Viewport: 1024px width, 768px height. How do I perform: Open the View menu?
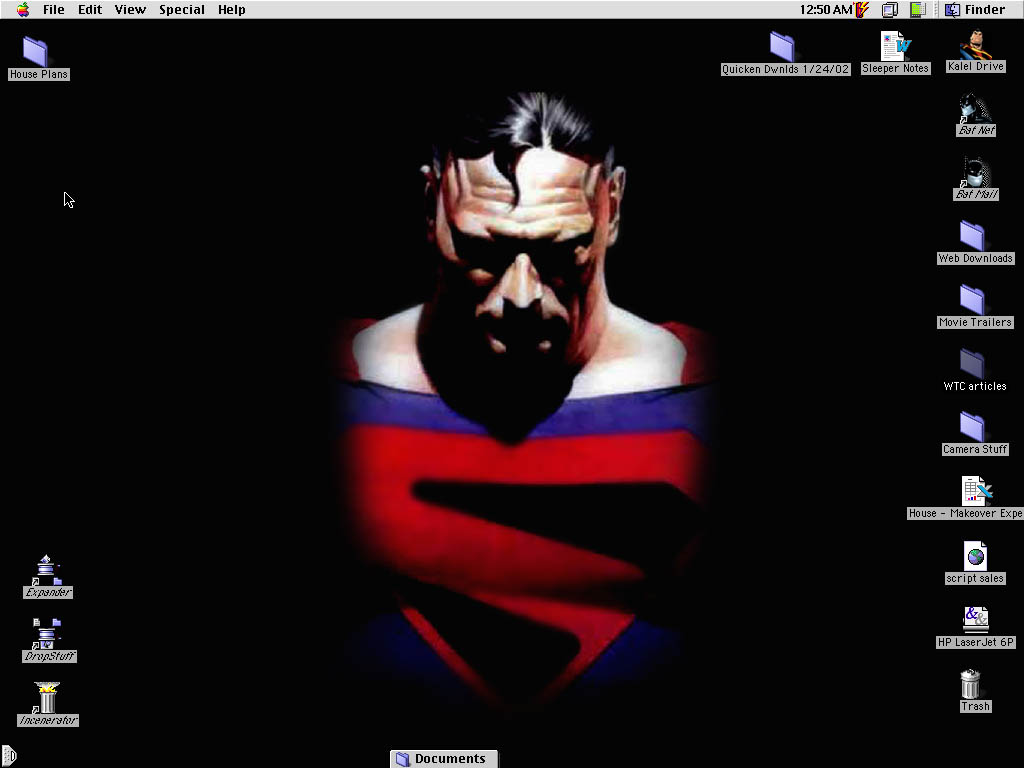pos(130,10)
